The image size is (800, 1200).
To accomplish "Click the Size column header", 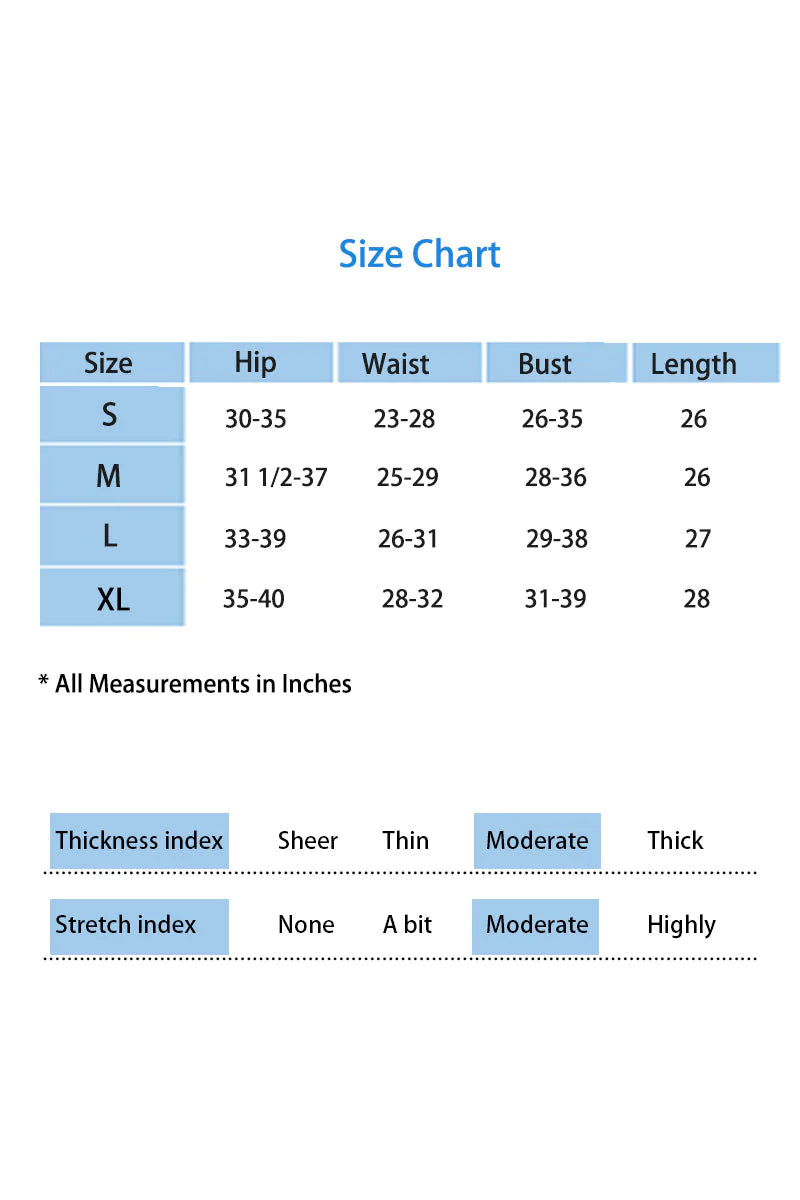I will pyautogui.click(x=108, y=363).
